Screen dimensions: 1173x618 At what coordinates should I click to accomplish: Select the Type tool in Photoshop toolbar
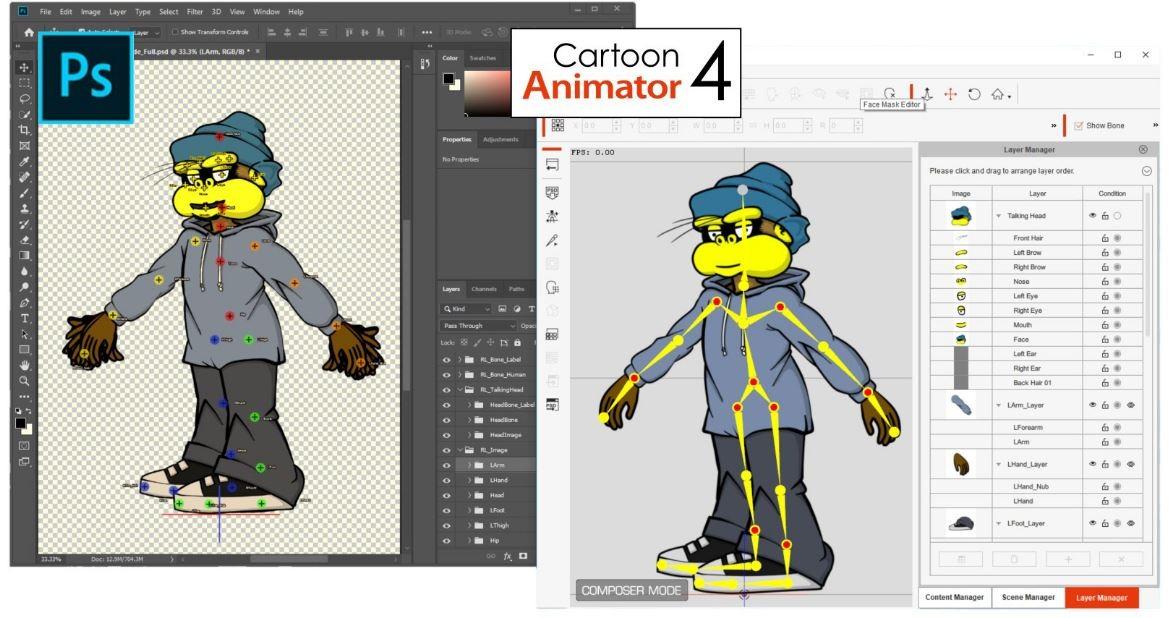[24, 319]
